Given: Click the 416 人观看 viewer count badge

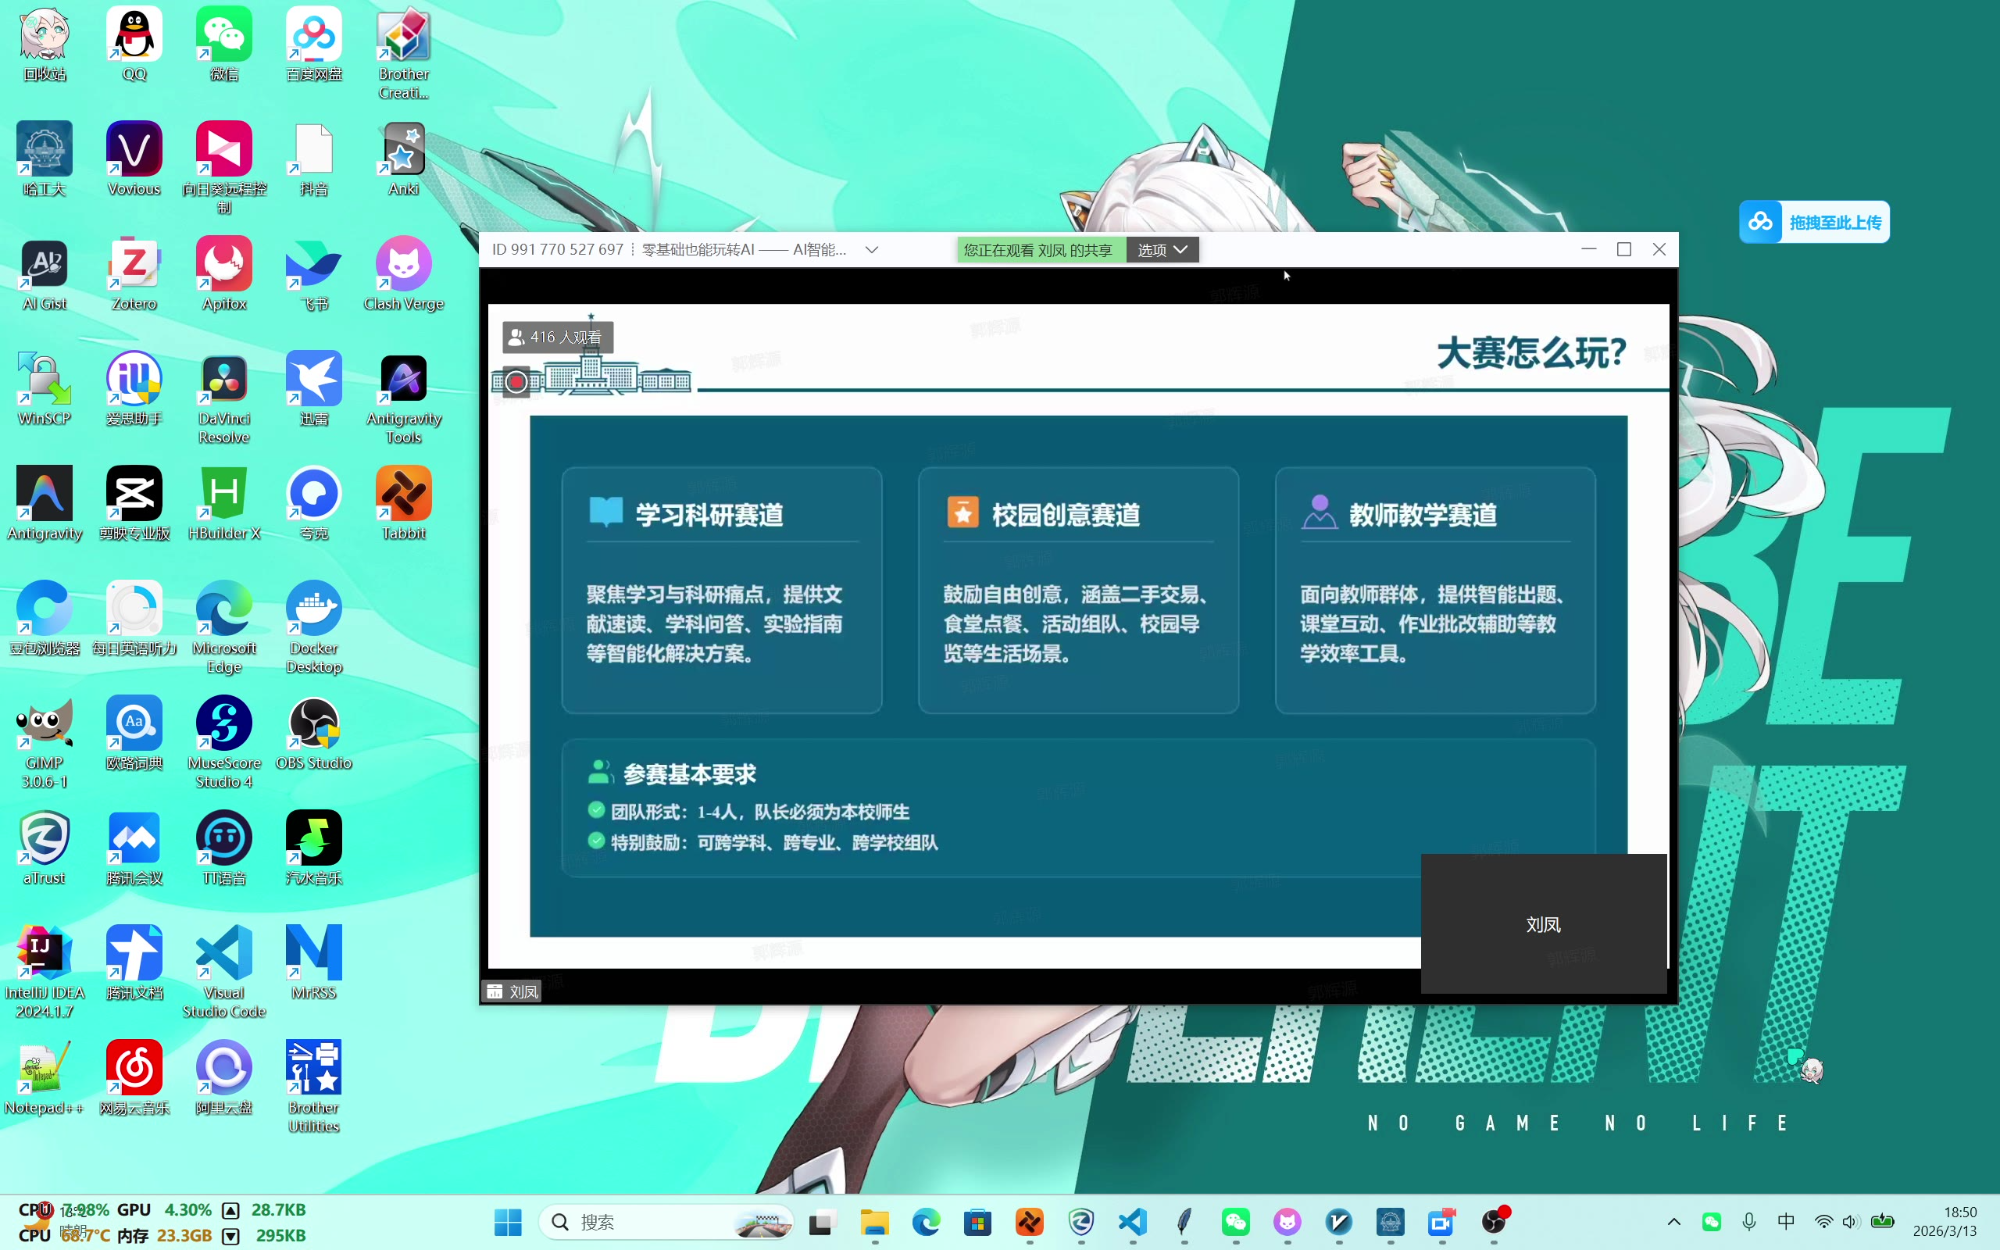Looking at the screenshot, I should point(556,338).
